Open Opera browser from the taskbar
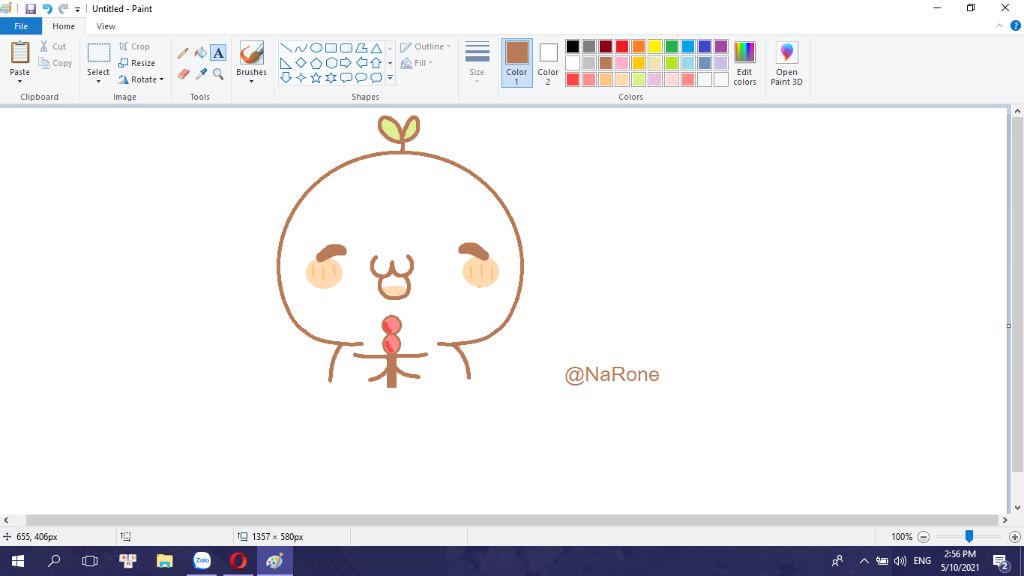 tap(238, 561)
